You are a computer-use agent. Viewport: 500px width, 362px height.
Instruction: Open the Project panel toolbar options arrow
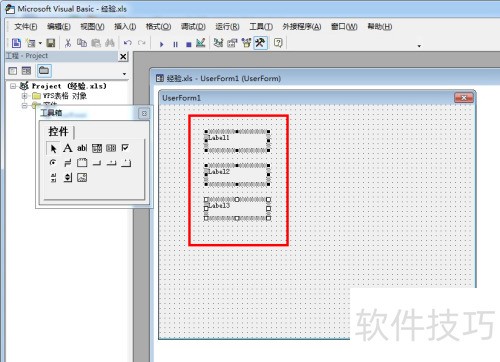point(124,74)
